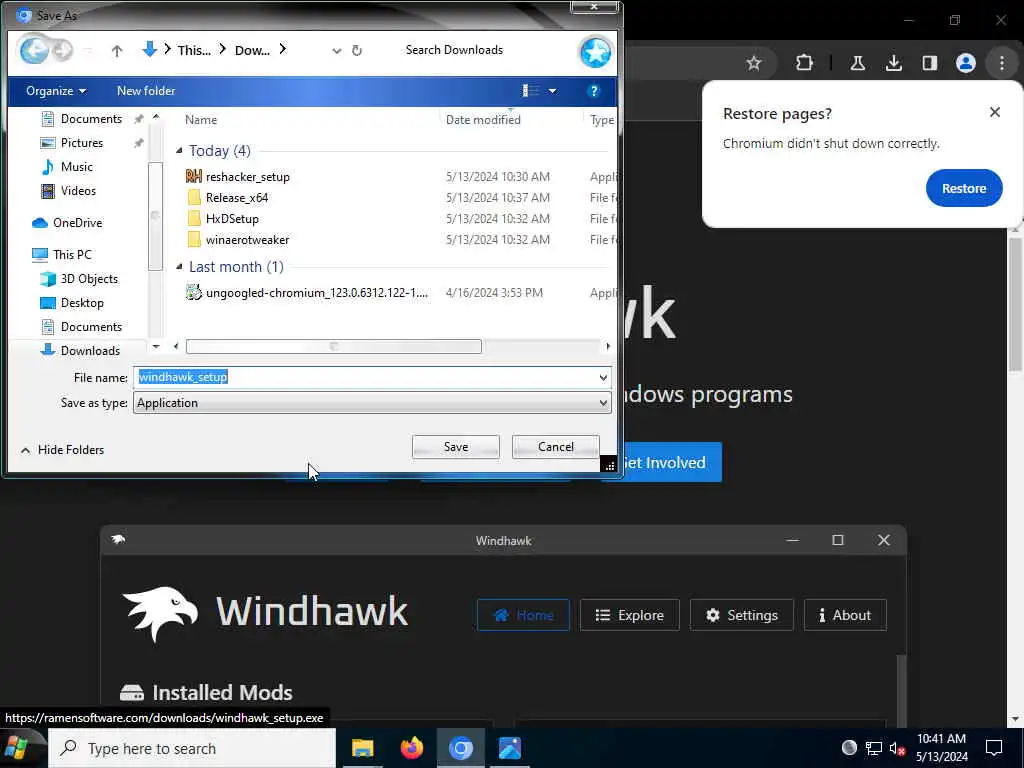This screenshot has height=768, width=1024.
Task: Click Save button
Action: (x=456, y=447)
